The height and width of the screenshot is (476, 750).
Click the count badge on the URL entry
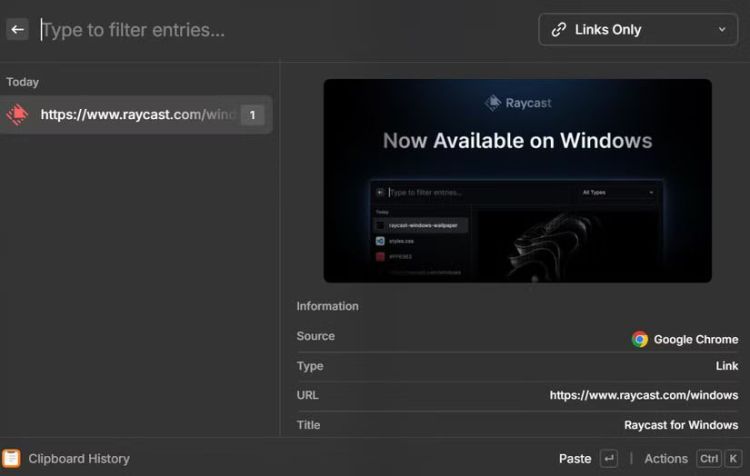point(253,115)
